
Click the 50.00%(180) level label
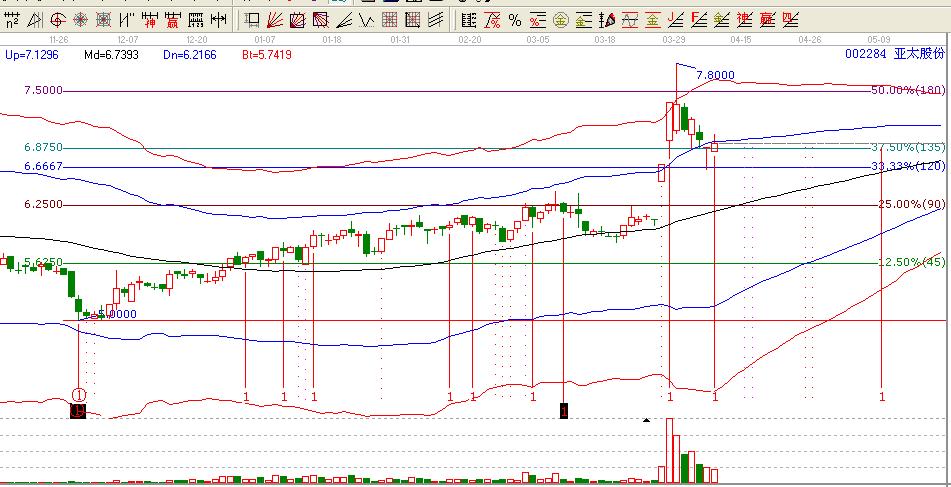[908, 91]
